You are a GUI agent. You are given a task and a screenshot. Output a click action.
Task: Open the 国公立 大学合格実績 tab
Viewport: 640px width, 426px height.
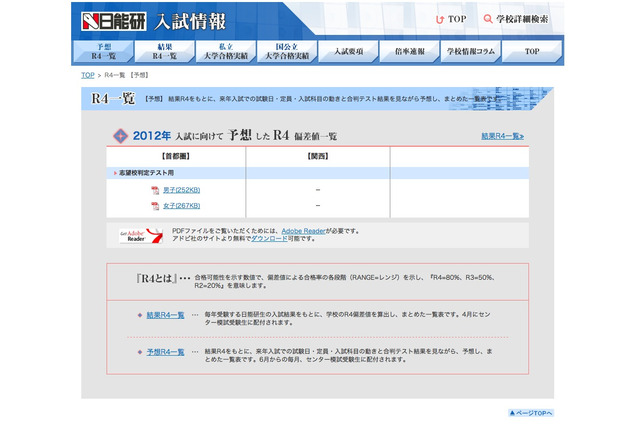pyautogui.click(x=287, y=51)
